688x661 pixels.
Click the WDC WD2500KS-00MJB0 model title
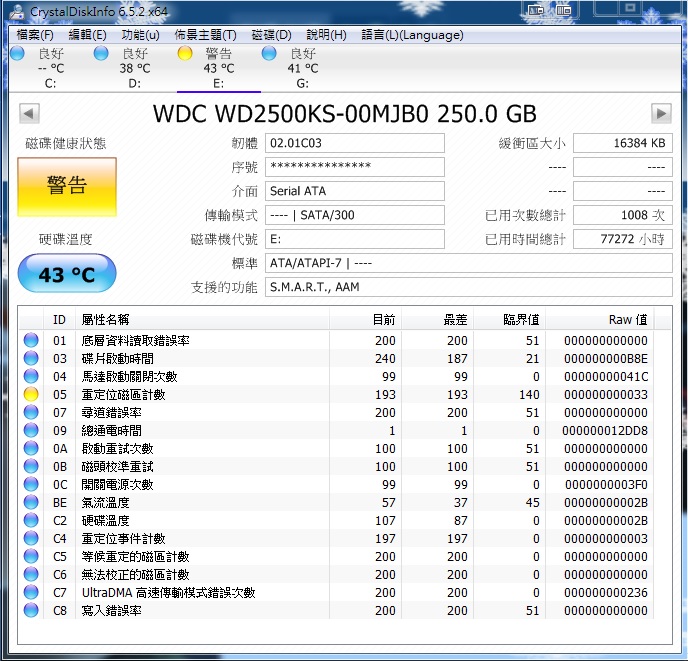(x=344, y=114)
